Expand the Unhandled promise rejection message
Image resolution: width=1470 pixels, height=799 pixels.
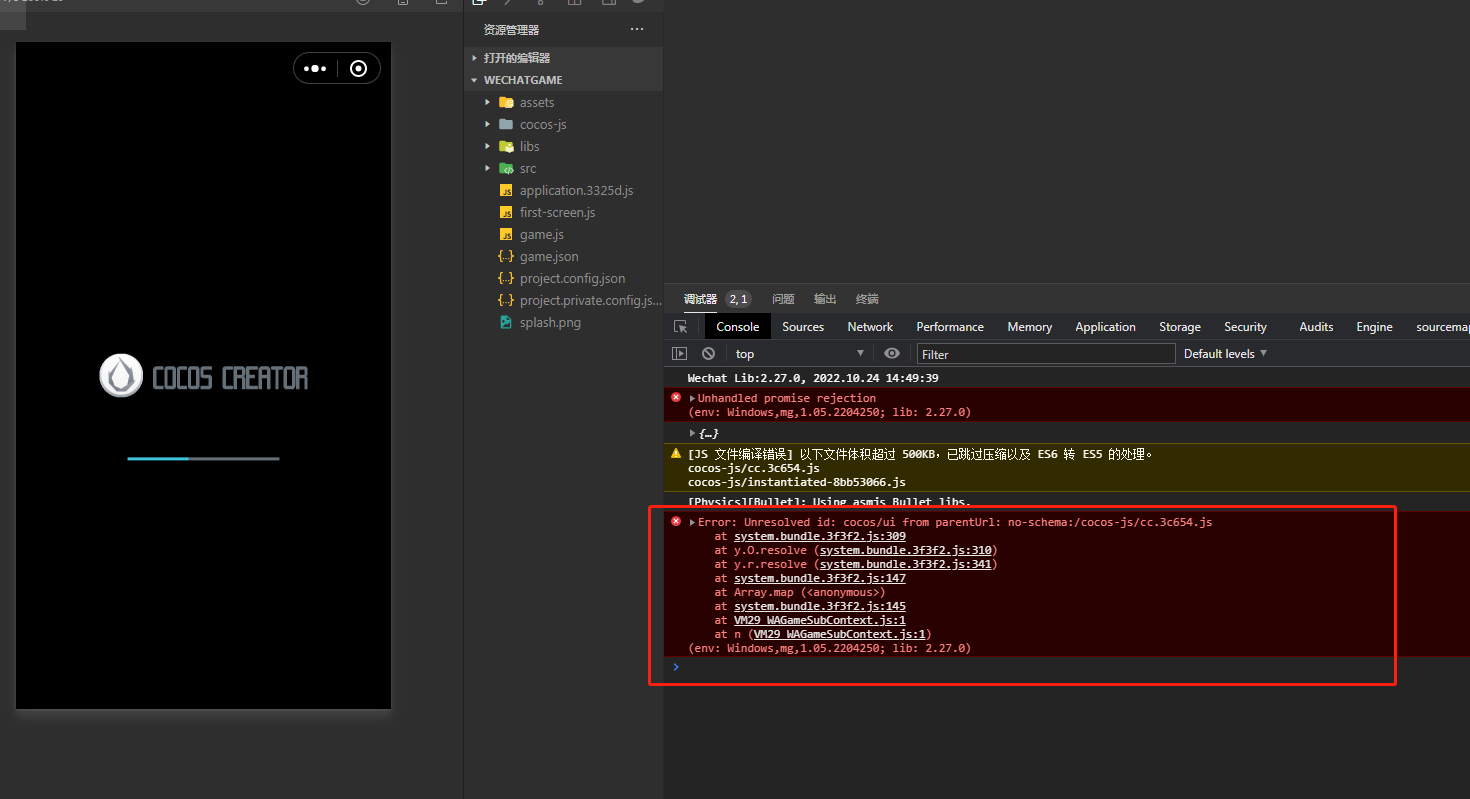693,398
